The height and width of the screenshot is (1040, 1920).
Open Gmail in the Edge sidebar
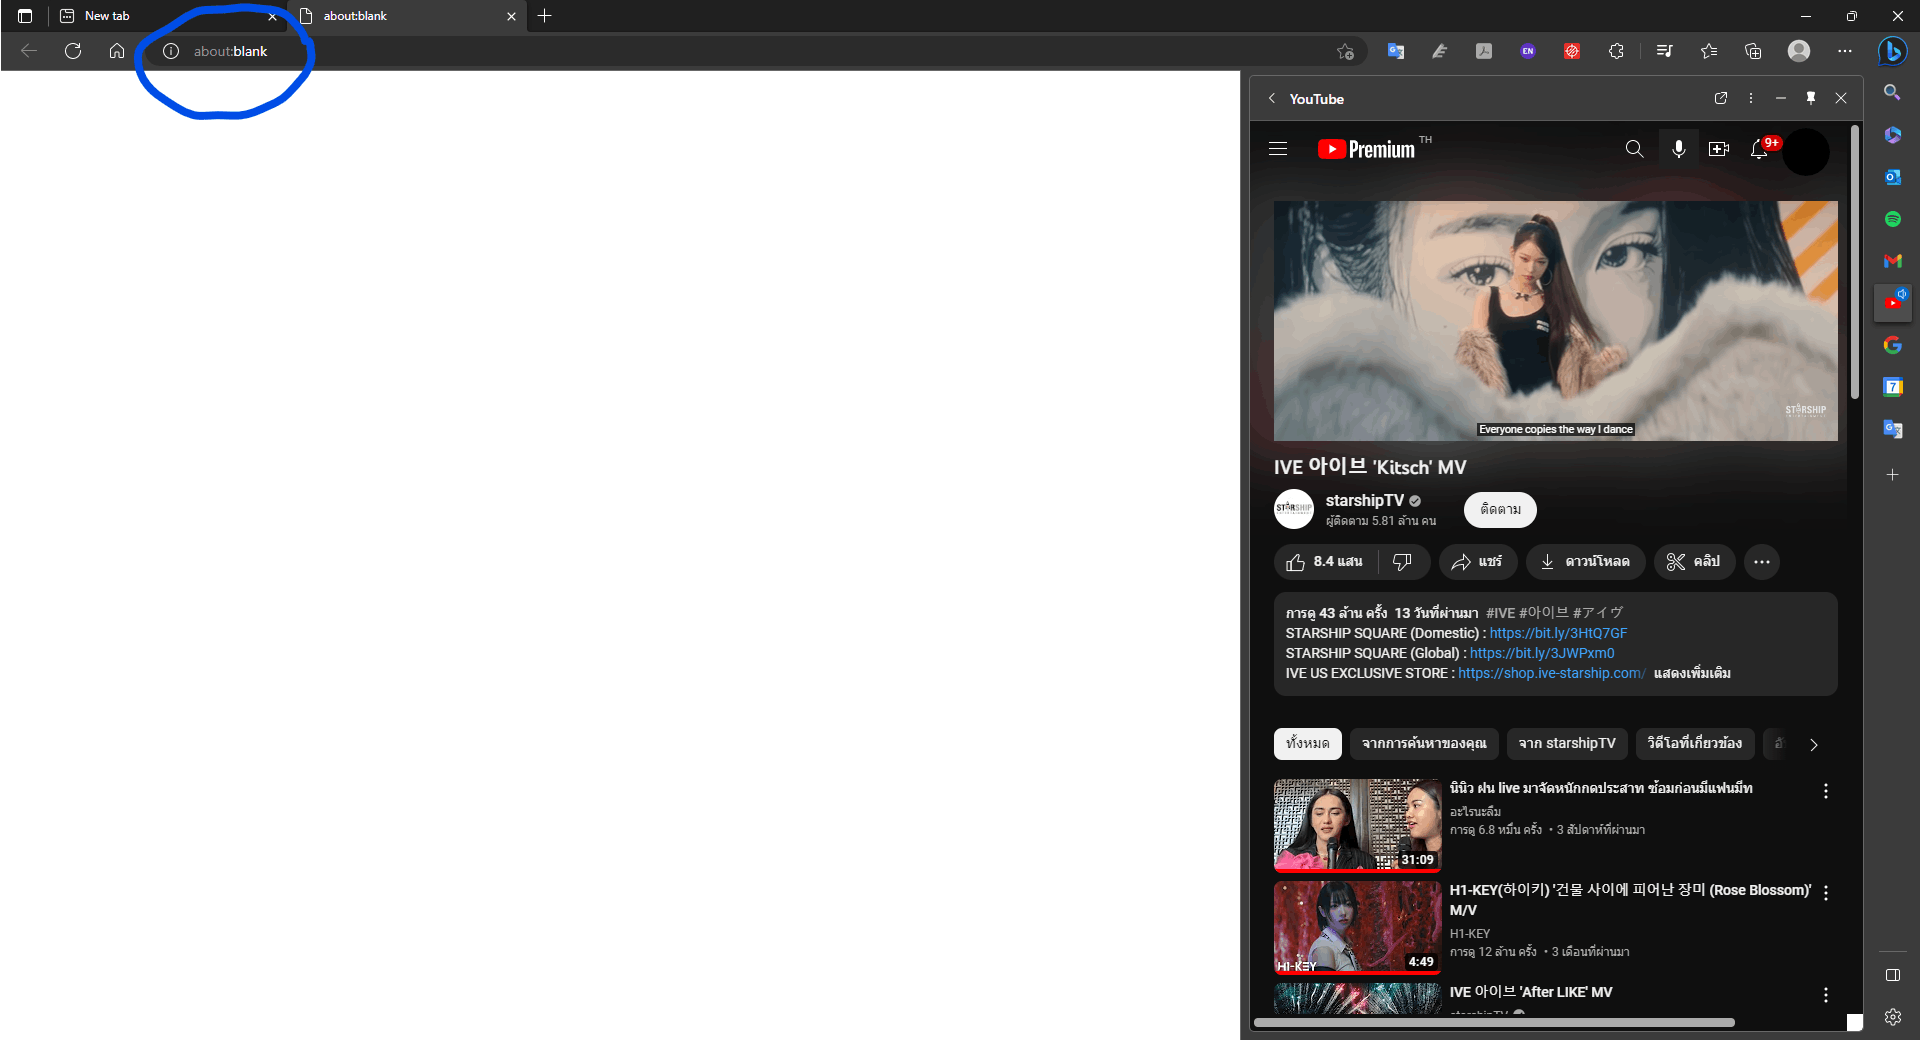tap(1893, 261)
